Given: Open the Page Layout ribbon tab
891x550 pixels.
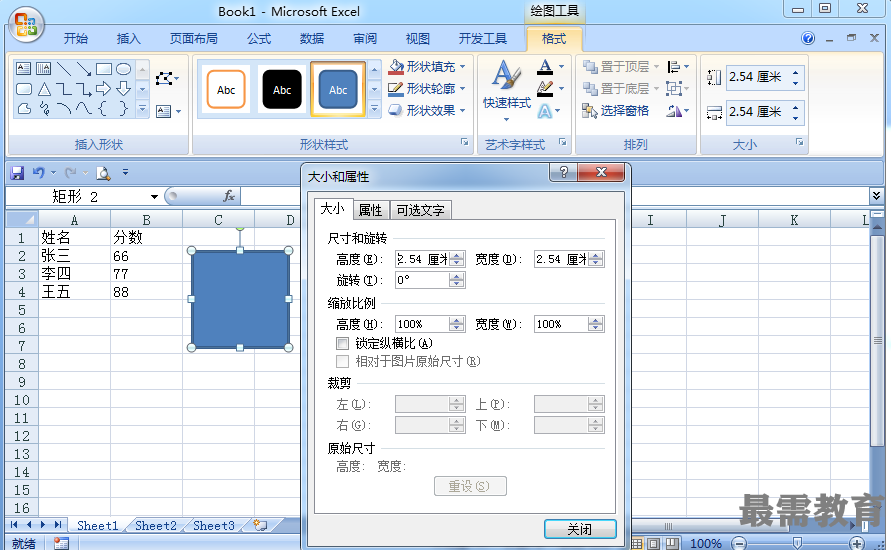Looking at the screenshot, I should (x=194, y=39).
